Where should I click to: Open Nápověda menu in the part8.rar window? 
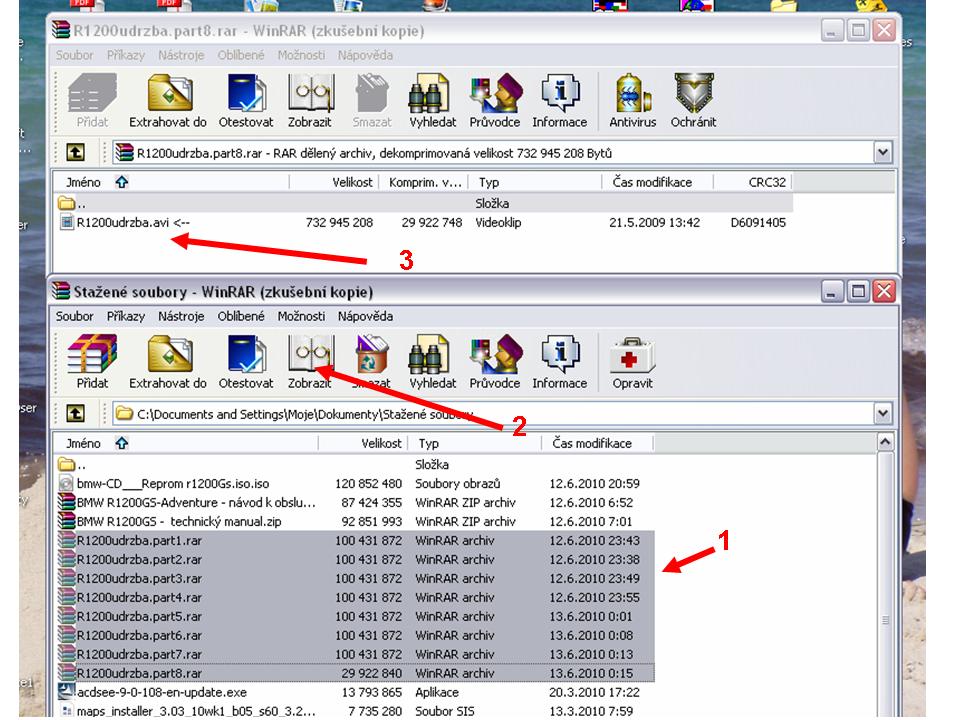(x=366, y=55)
